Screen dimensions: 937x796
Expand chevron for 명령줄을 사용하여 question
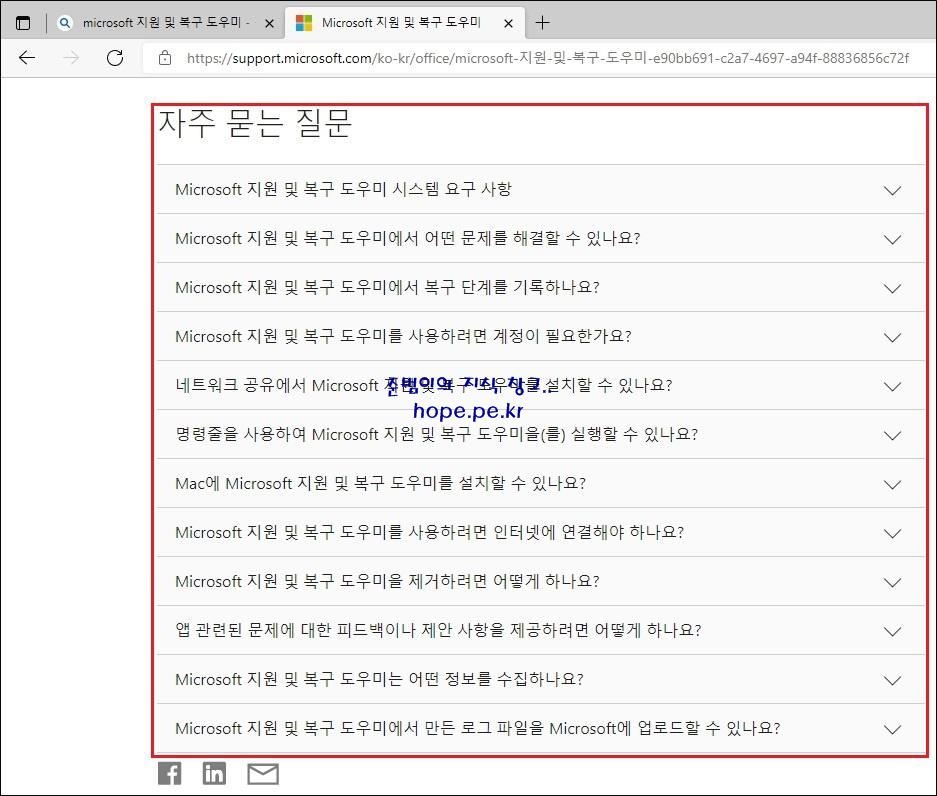[892, 436]
